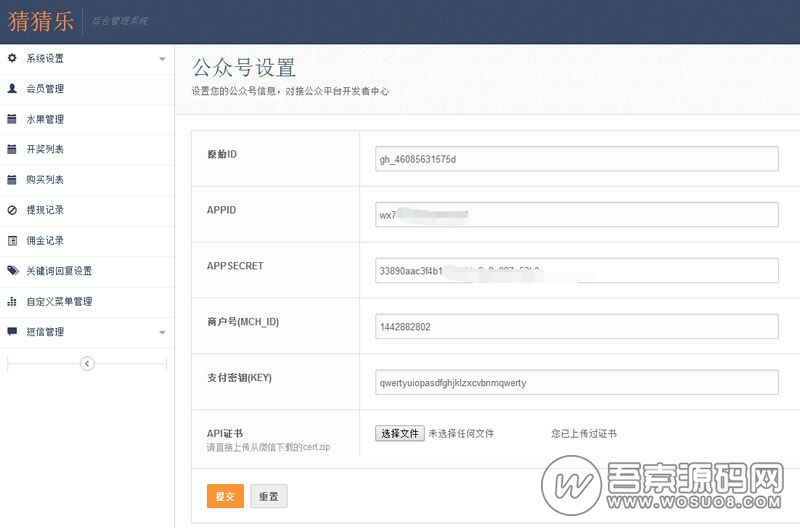Click 选择文件 to upload the API certificate
This screenshot has height=528, width=800.
(x=400, y=433)
